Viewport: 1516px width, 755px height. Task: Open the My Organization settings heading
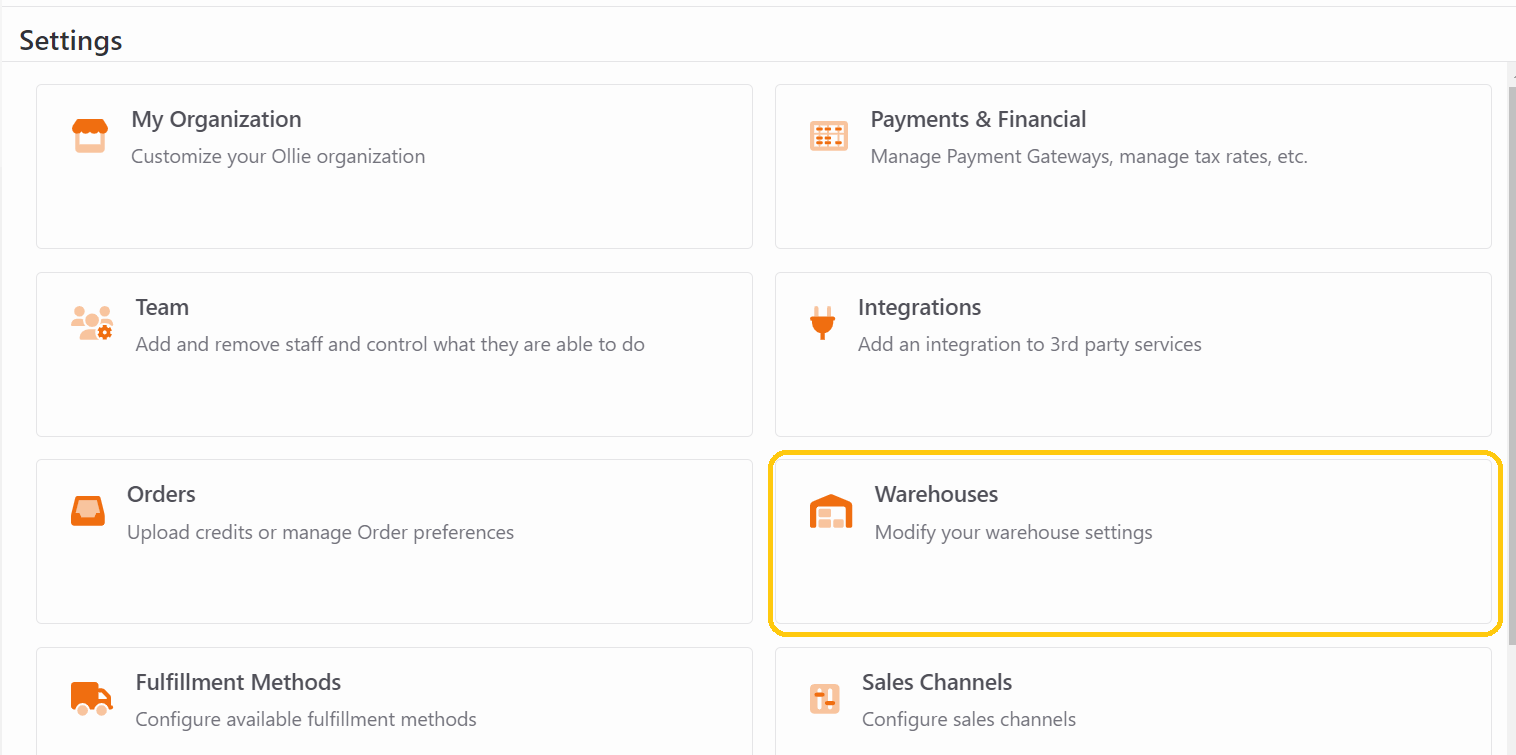216,119
